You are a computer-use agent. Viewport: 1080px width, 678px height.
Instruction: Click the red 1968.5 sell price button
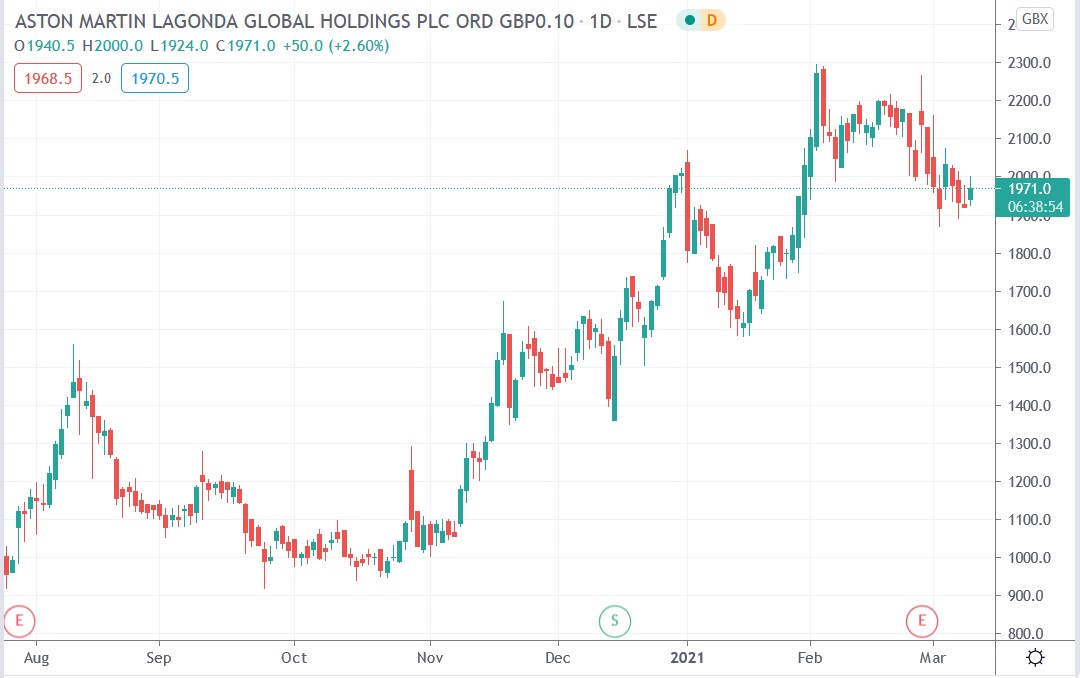click(47, 77)
